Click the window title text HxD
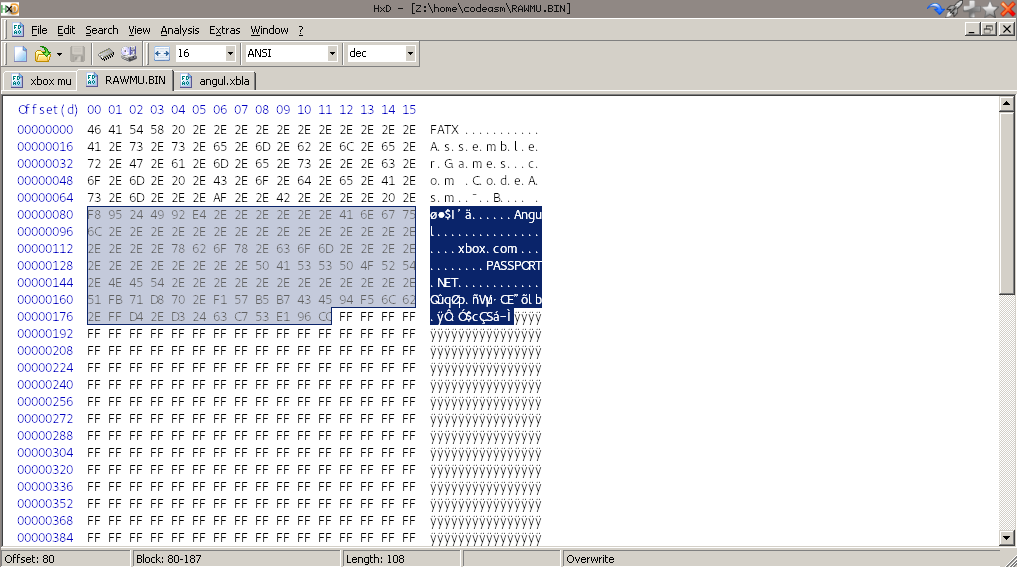This screenshot has width=1017, height=567. pyautogui.click(x=382, y=8)
